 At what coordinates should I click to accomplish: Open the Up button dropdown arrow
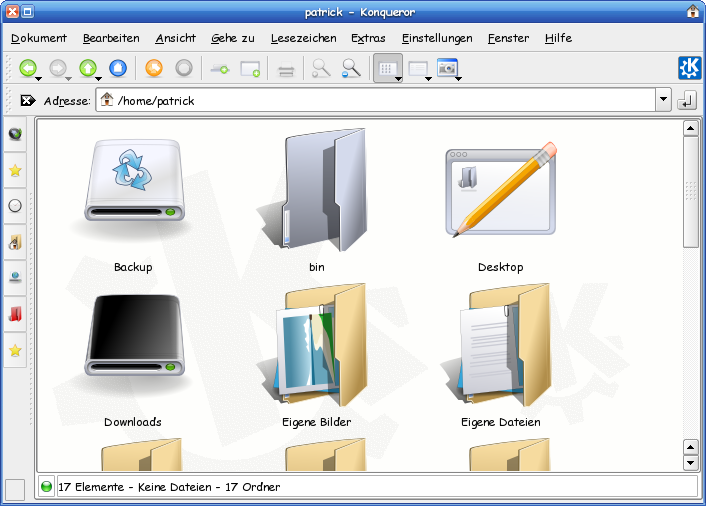point(99,79)
